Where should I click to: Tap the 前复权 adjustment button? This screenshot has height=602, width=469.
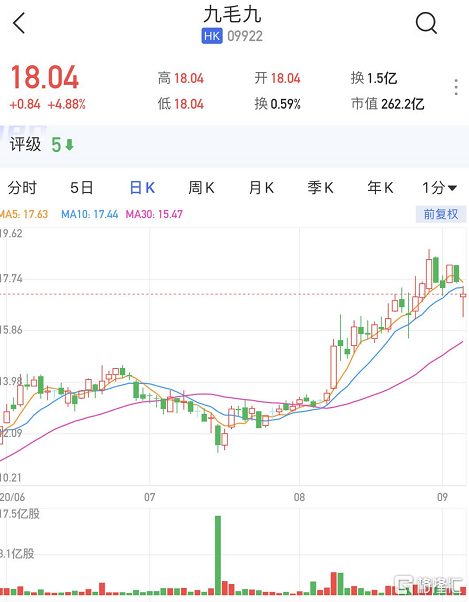pyautogui.click(x=441, y=214)
